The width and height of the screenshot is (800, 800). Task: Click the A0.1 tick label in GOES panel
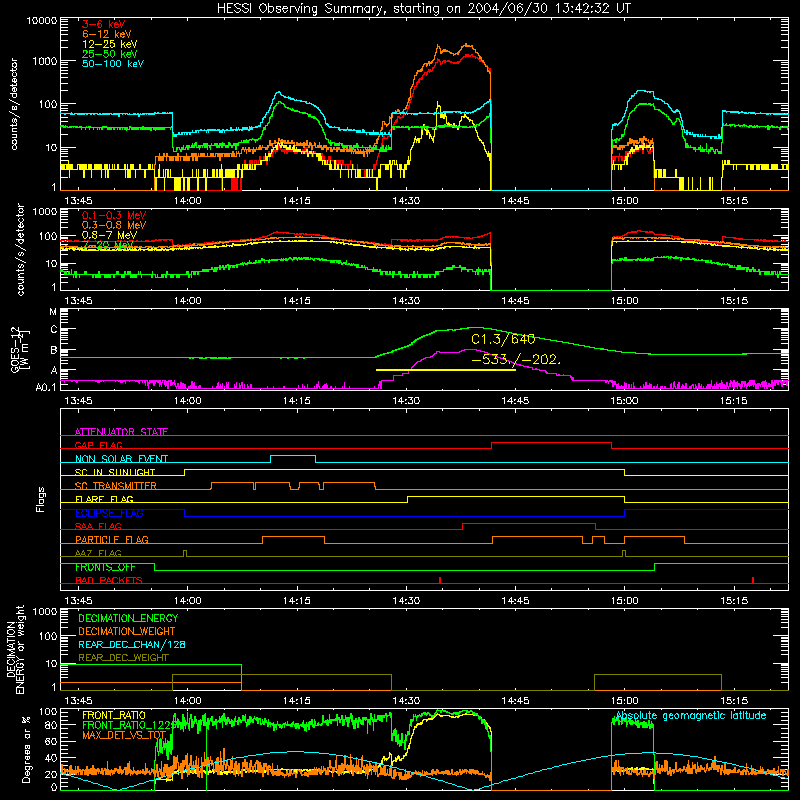point(46,387)
